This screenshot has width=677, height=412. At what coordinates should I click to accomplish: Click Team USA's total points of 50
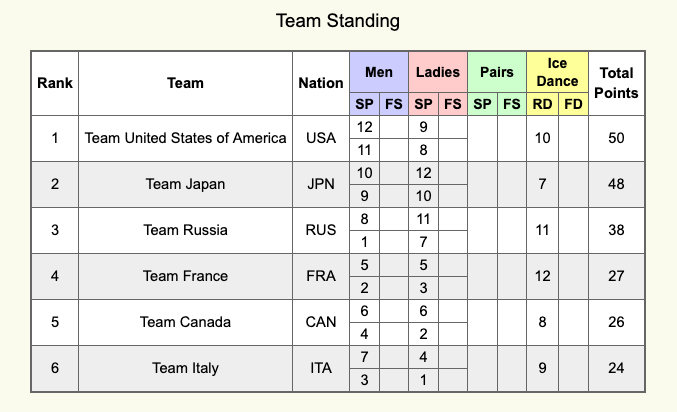point(616,138)
